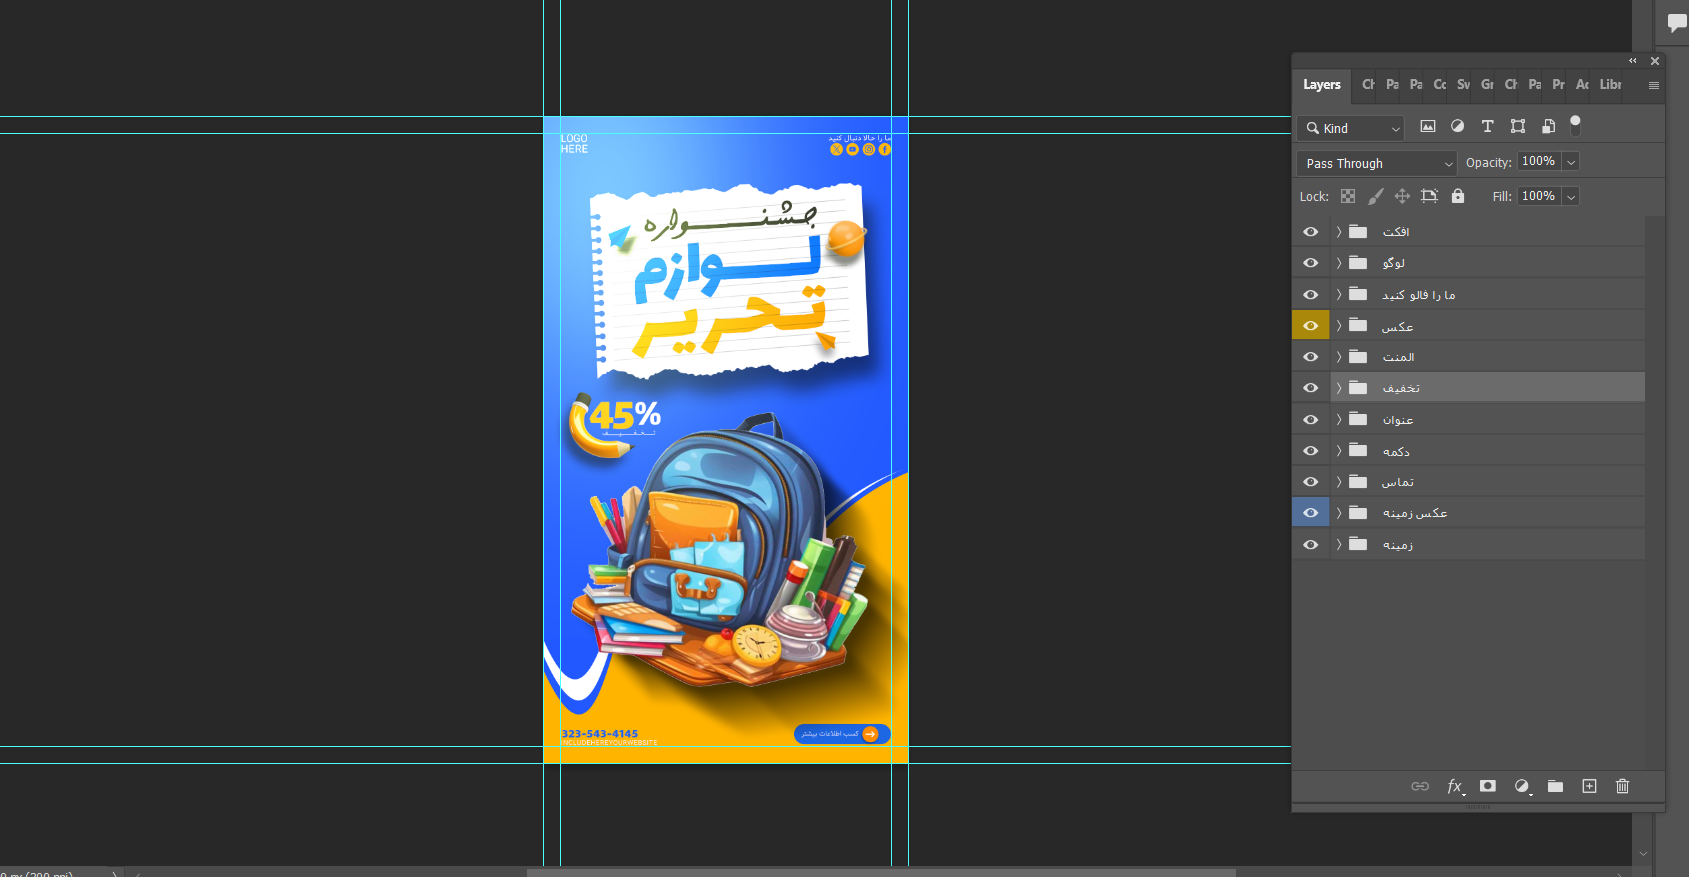Toggle visibility of the المنت group
The width and height of the screenshot is (1689, 877).
[1311, 357]
